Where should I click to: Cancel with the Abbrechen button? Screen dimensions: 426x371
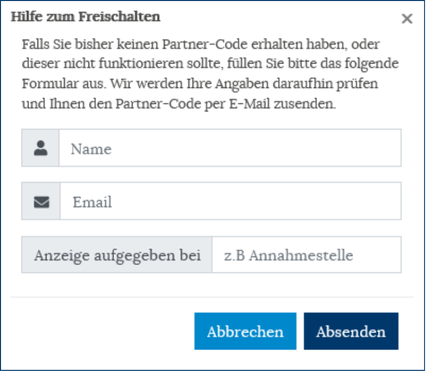[x=245, y=331]
